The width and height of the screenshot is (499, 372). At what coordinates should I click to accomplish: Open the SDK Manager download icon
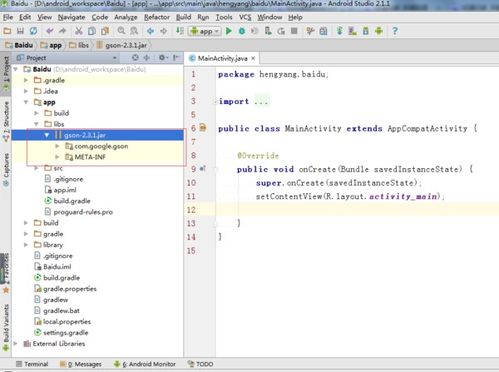coord(365,31)
